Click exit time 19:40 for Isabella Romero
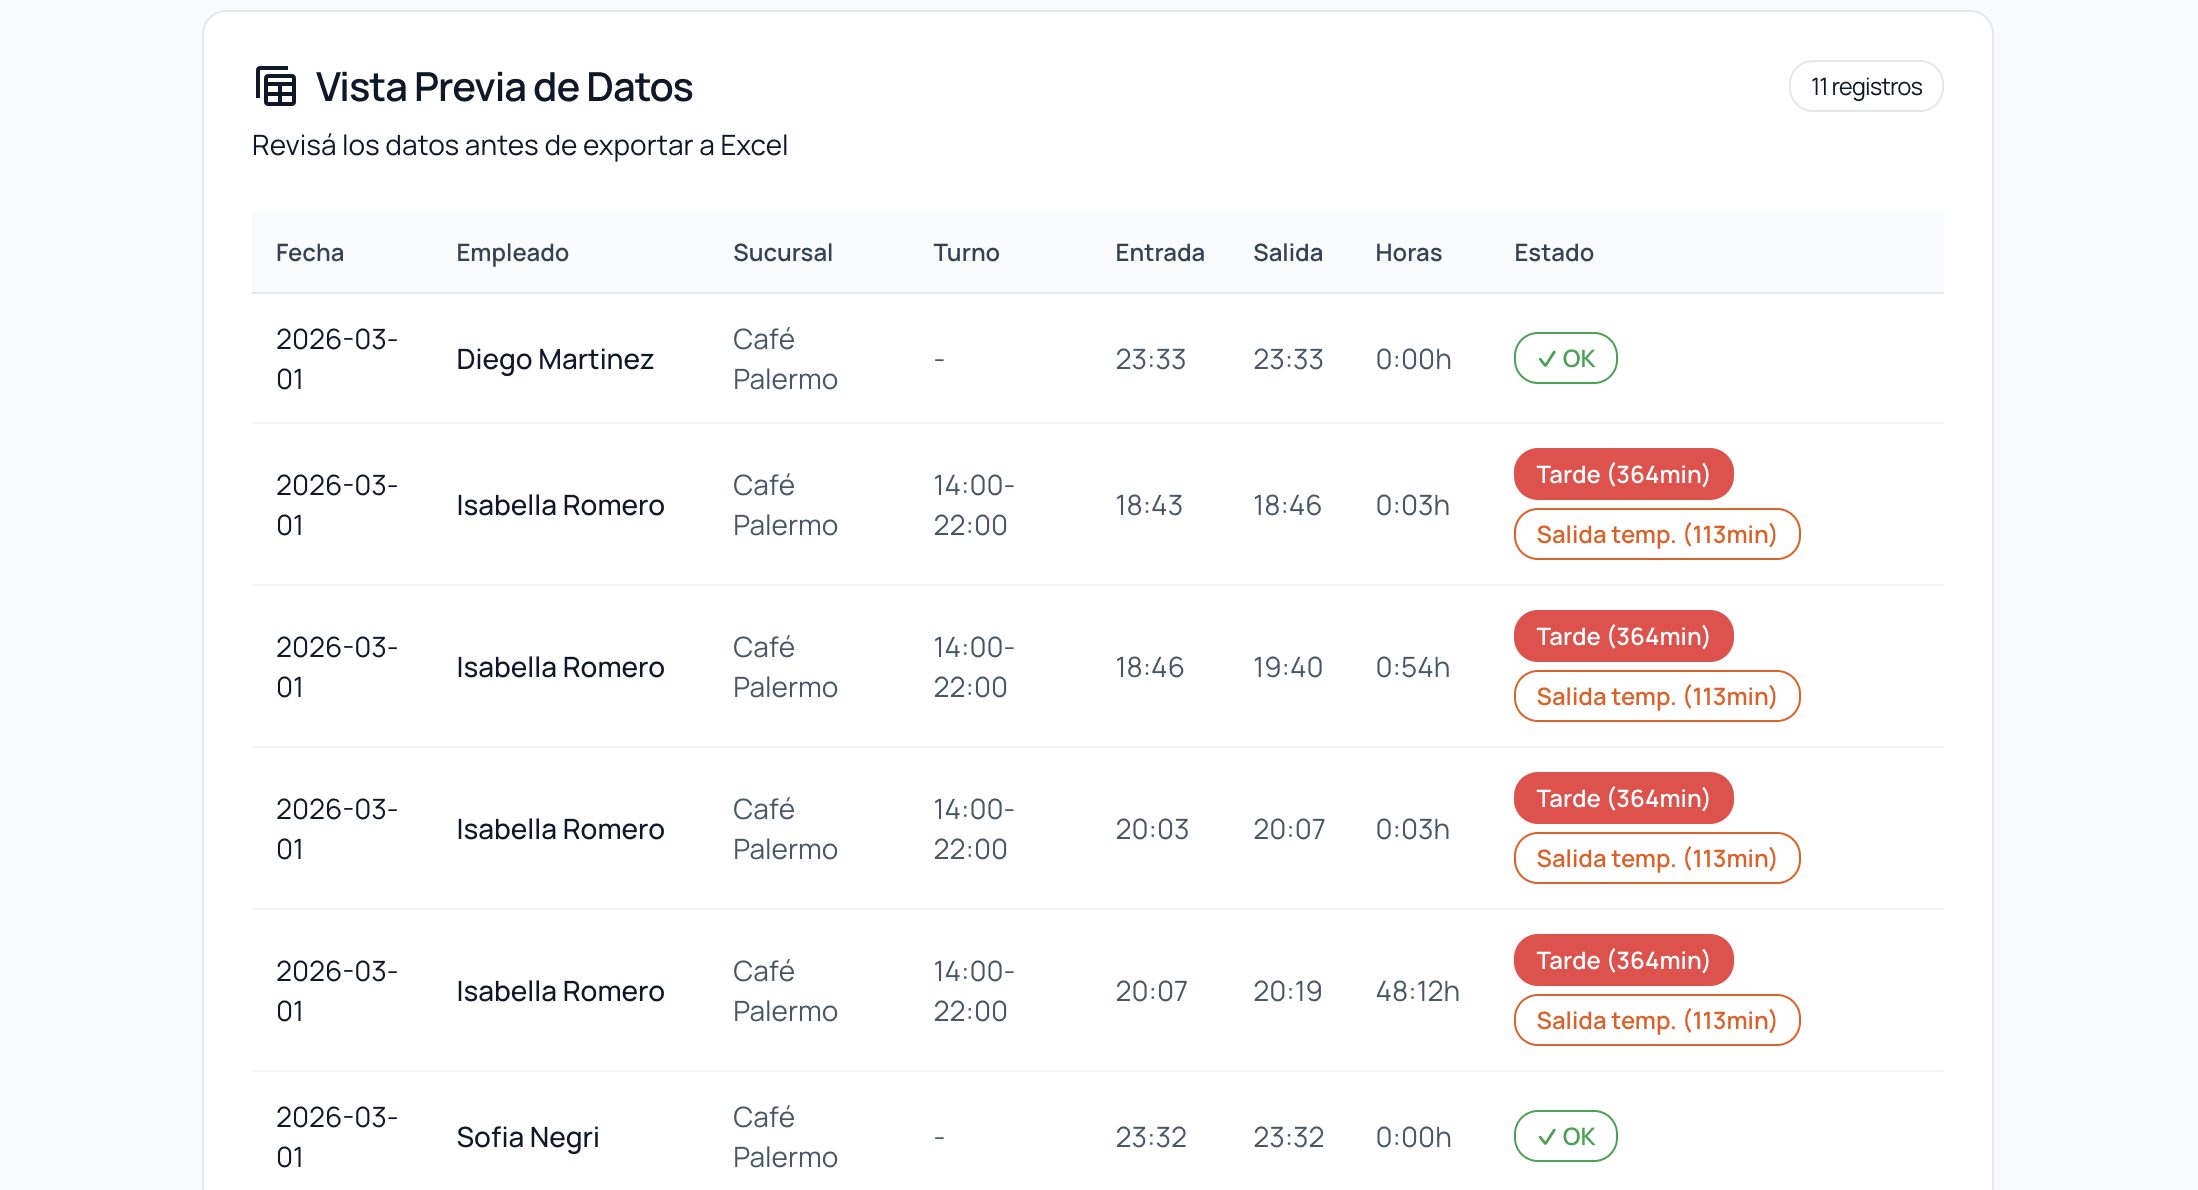This screenshot has height=1190, width=2198. point(1288,667)
